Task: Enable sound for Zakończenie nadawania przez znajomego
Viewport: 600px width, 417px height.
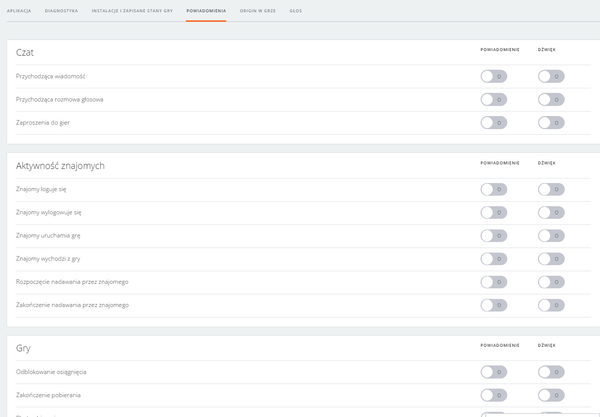Action: tap(550, 305)
